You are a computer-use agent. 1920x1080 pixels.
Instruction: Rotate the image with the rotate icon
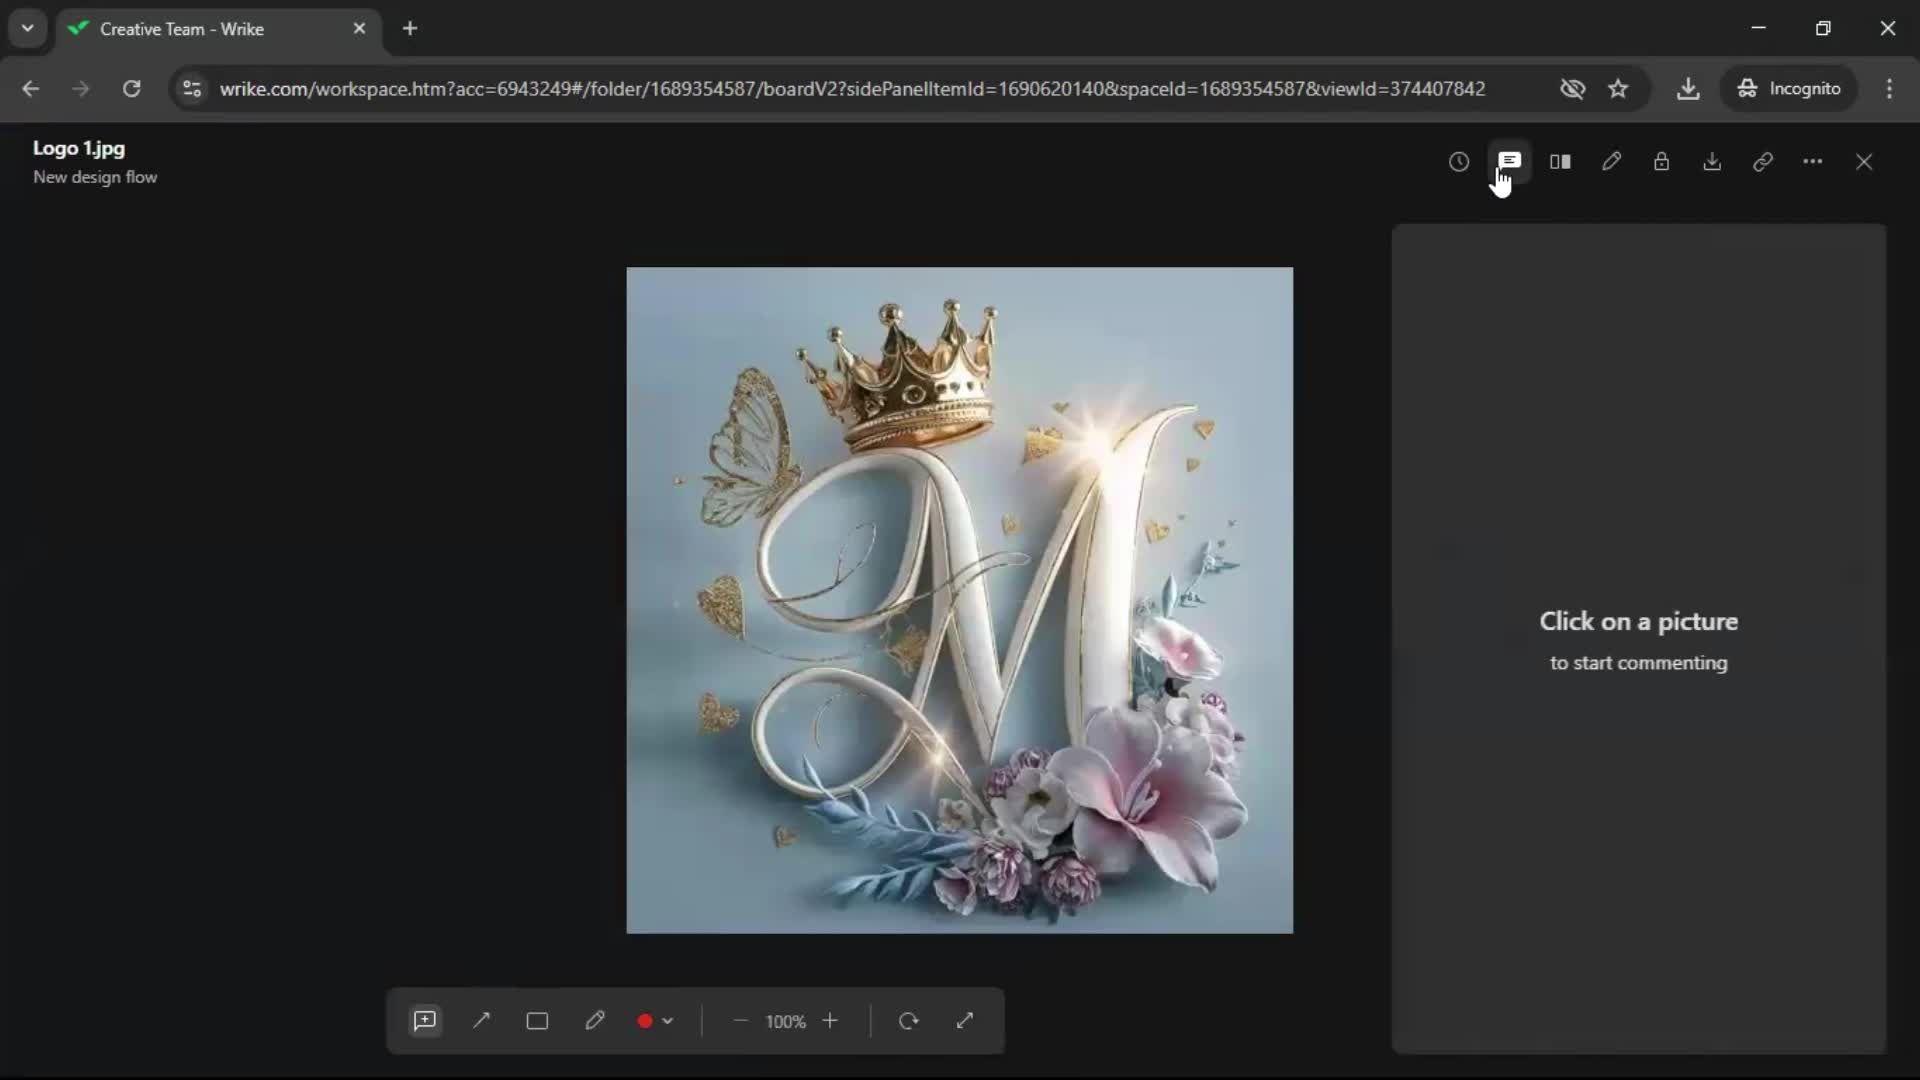(x=908, y=1021)
